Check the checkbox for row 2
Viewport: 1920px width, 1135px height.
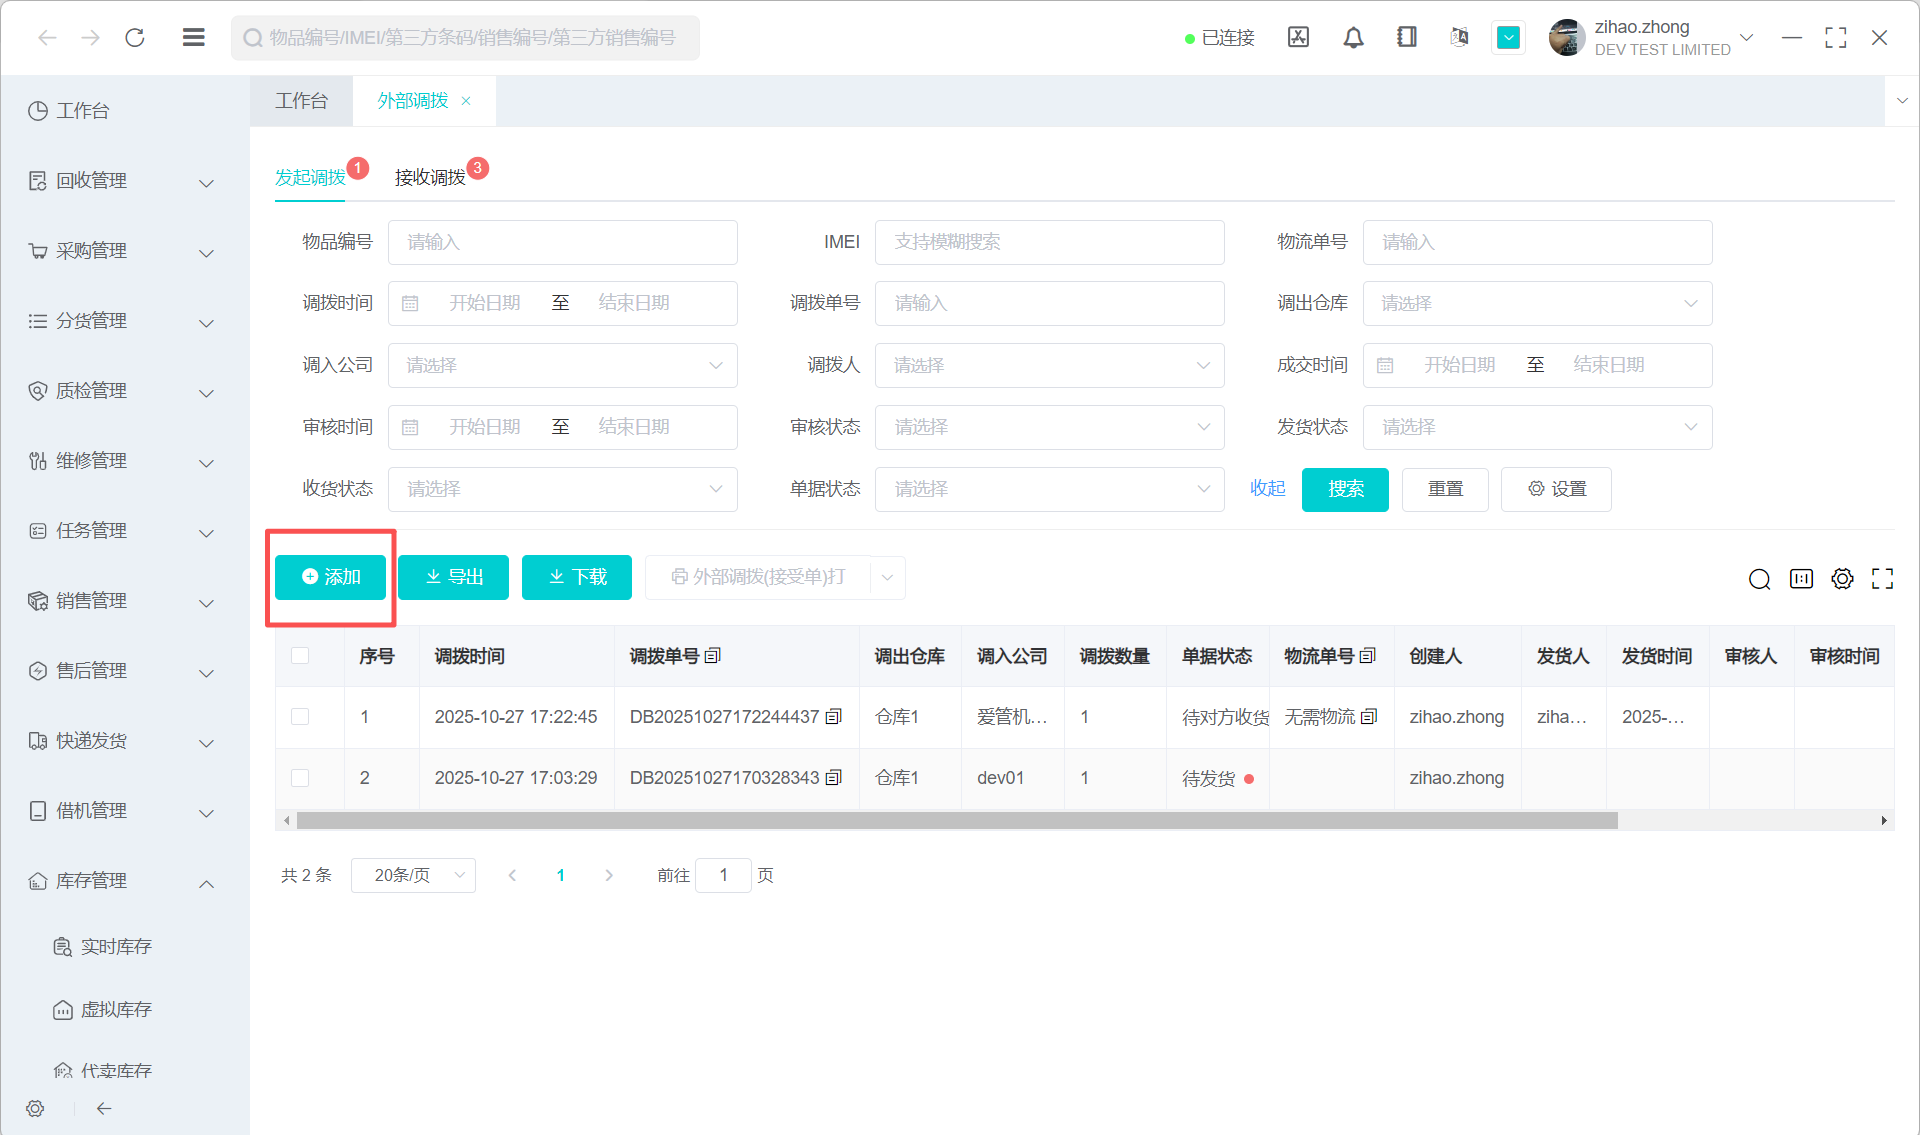[300, 778]
